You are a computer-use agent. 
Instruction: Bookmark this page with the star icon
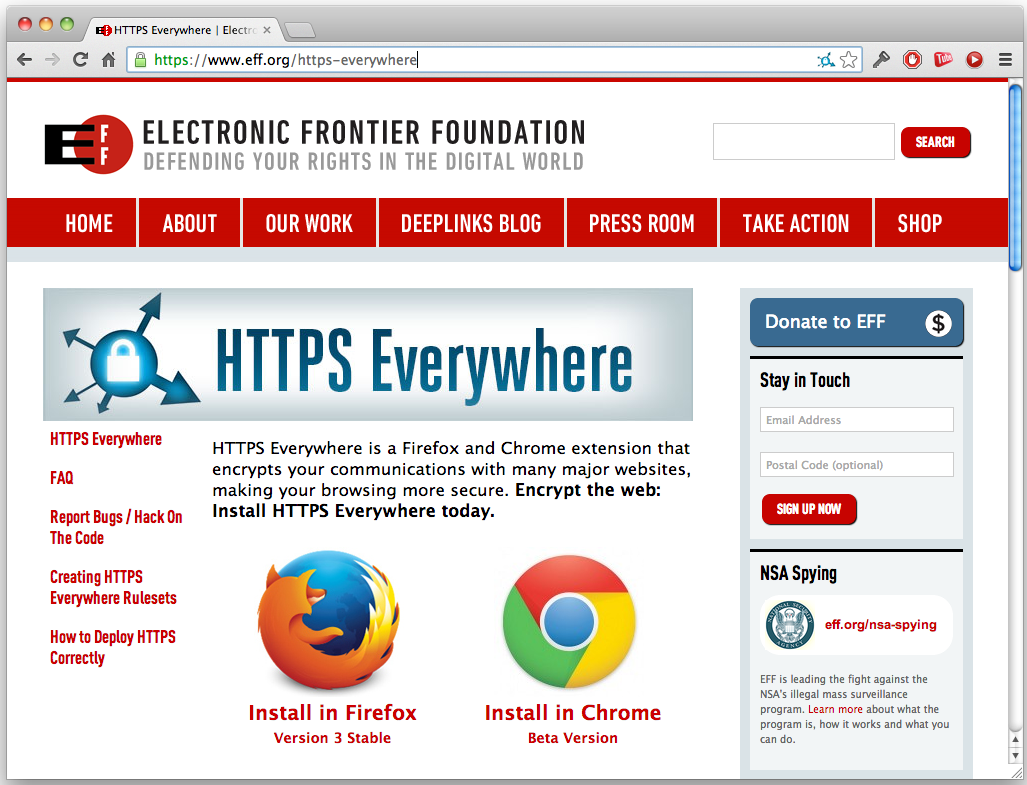(x=849, y=60)
